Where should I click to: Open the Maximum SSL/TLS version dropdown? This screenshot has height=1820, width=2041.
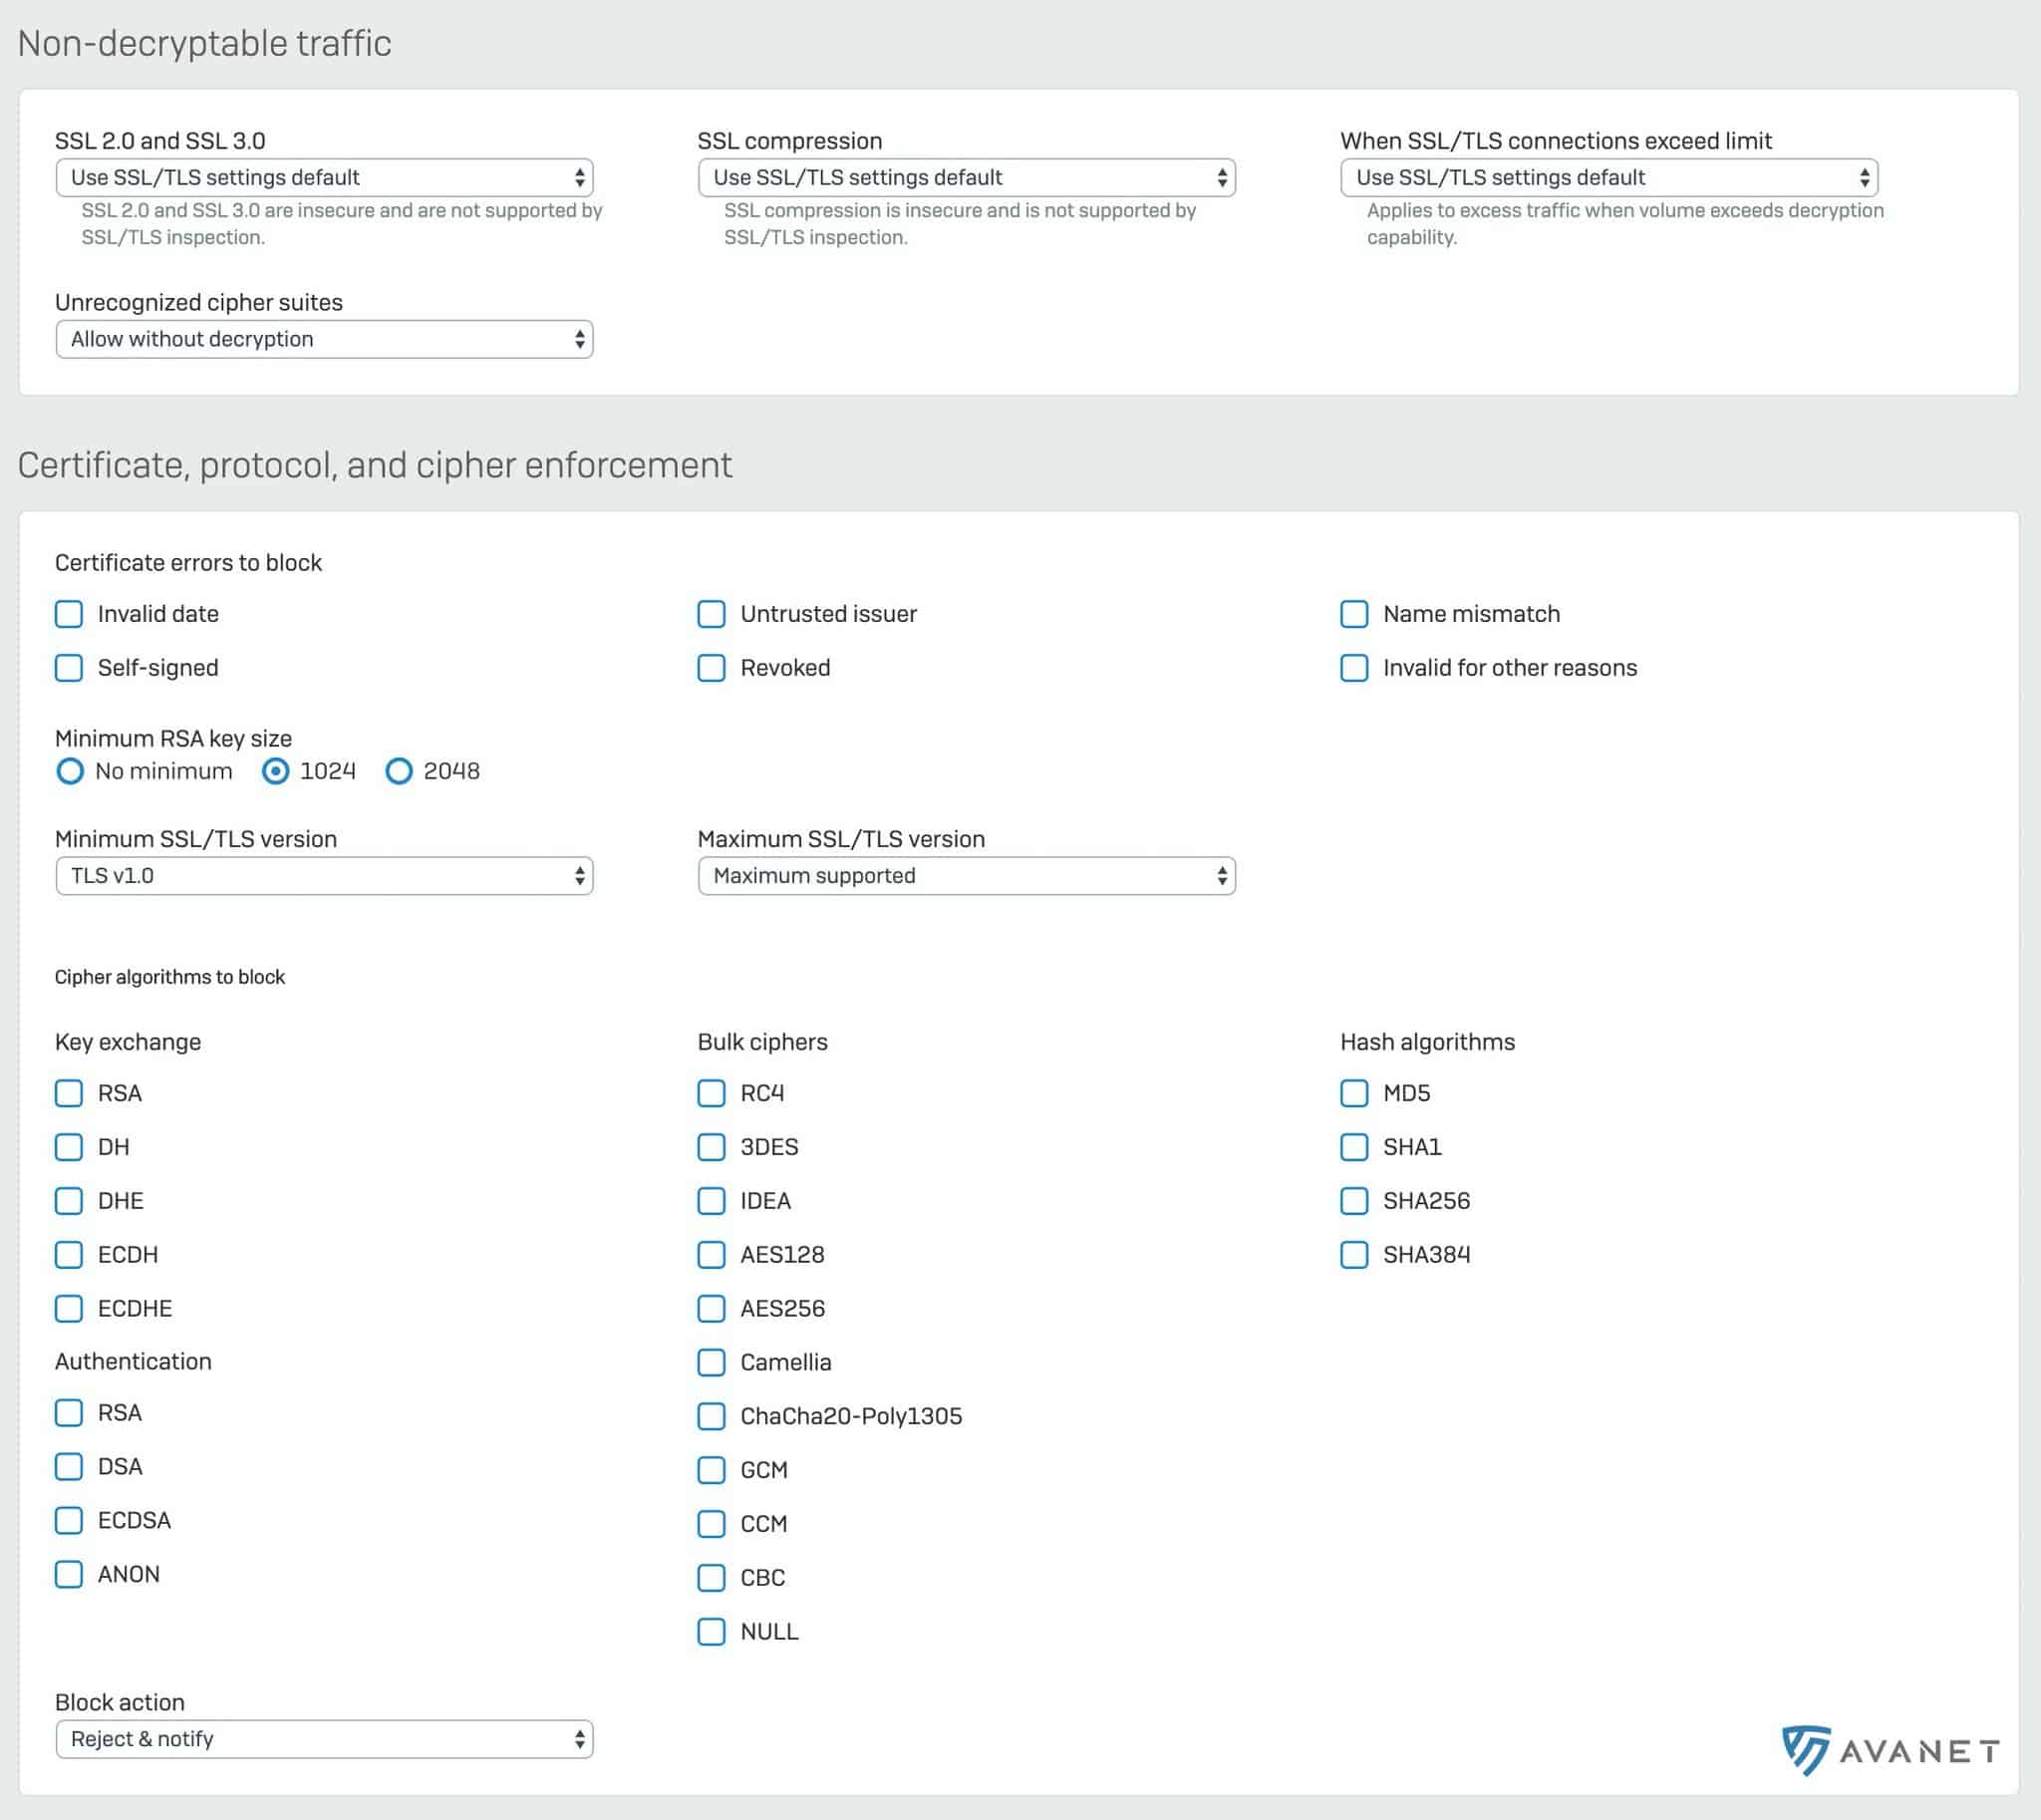pyautogui.click(x=966, y=876)
